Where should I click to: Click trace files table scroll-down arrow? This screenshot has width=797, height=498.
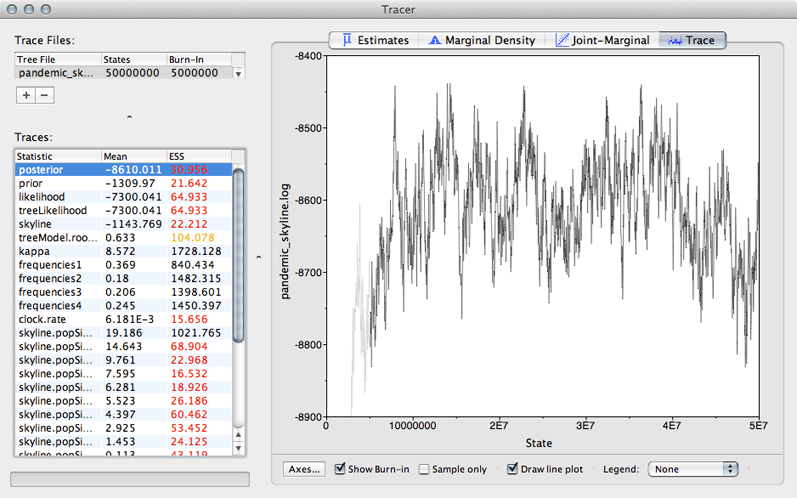tap(238, 74)
